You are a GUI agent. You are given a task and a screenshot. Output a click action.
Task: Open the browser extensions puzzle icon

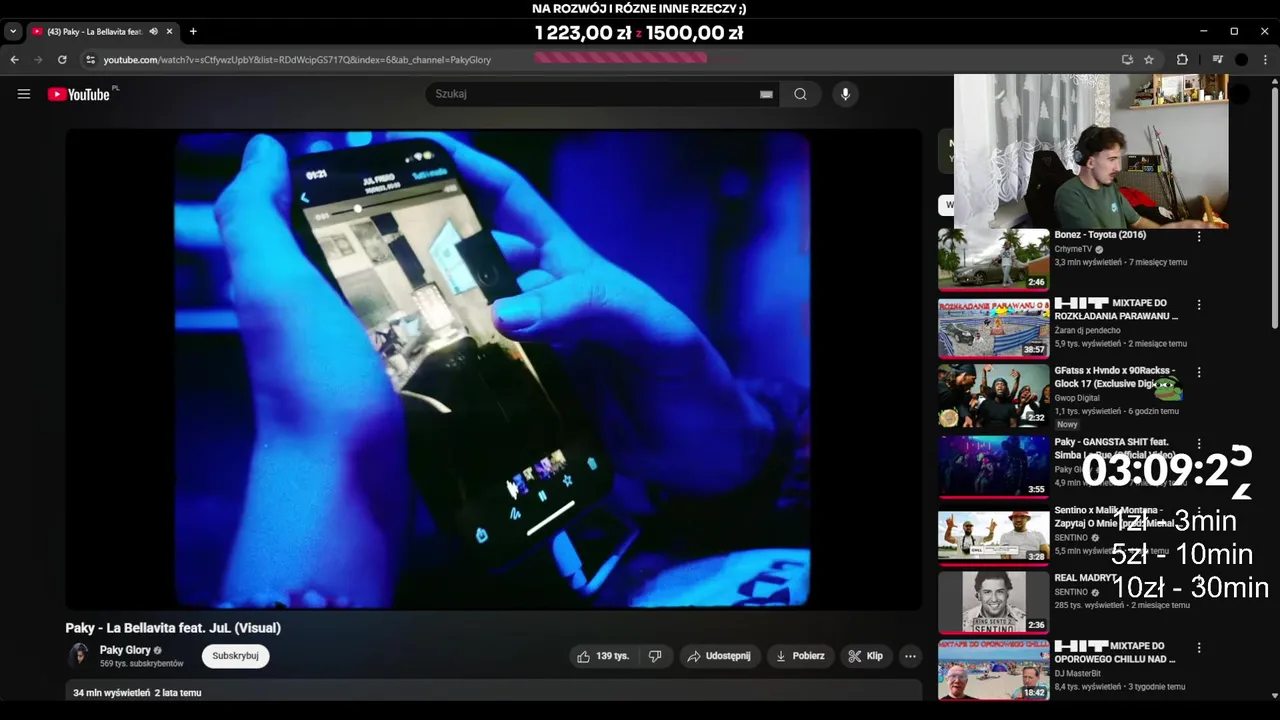1182,60
